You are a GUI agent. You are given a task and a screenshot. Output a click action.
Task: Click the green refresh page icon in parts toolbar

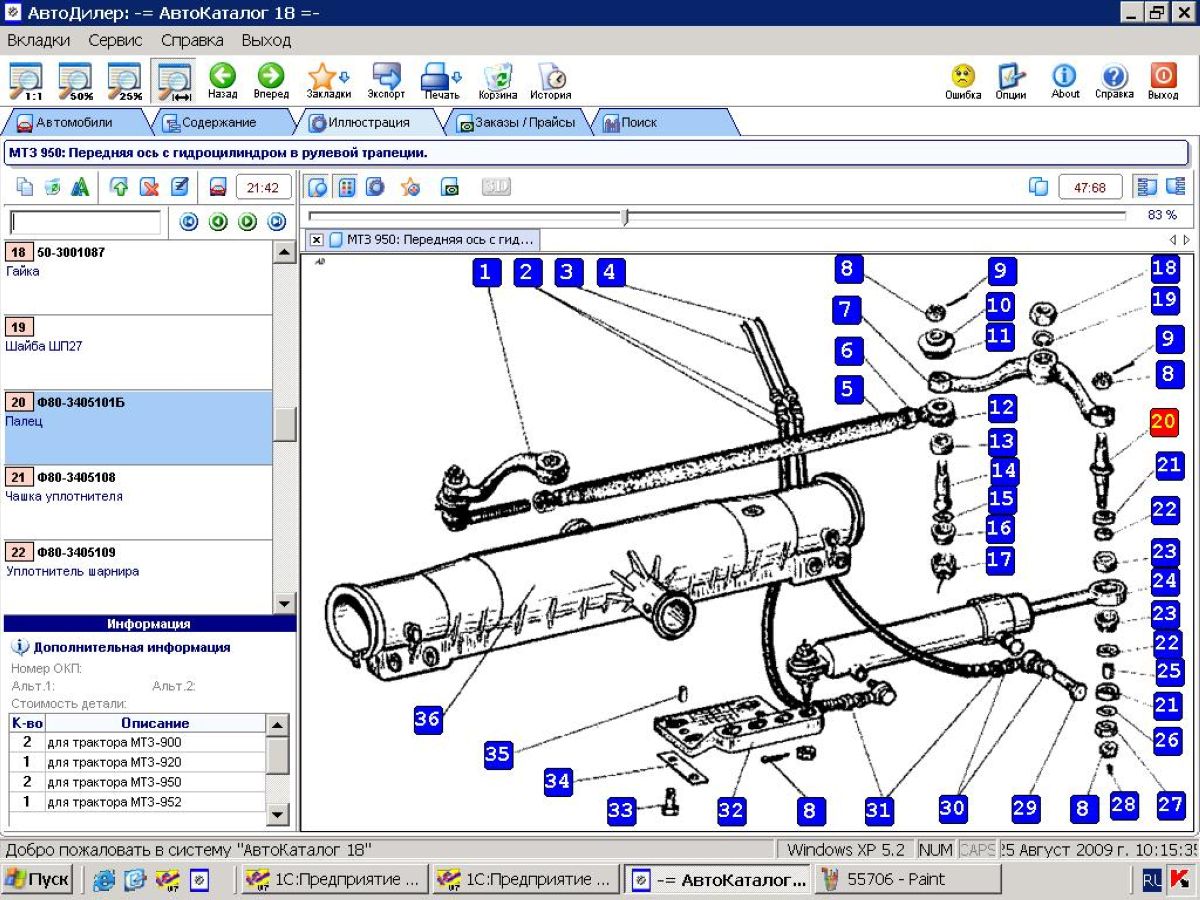tap(53, 188)
